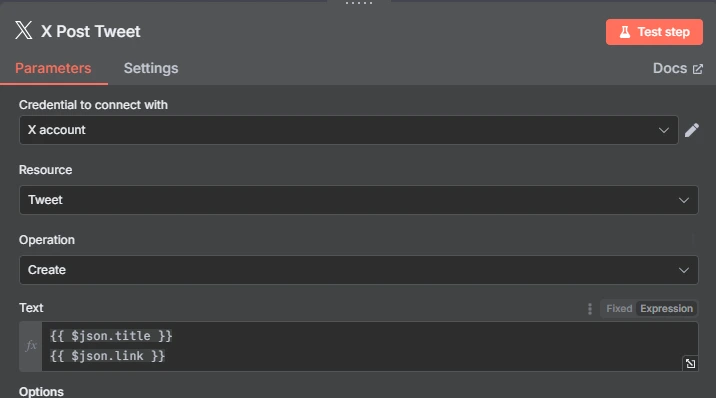Click the X Post Tweet node title
Screen dimensions: 716x398
[90, 31]
